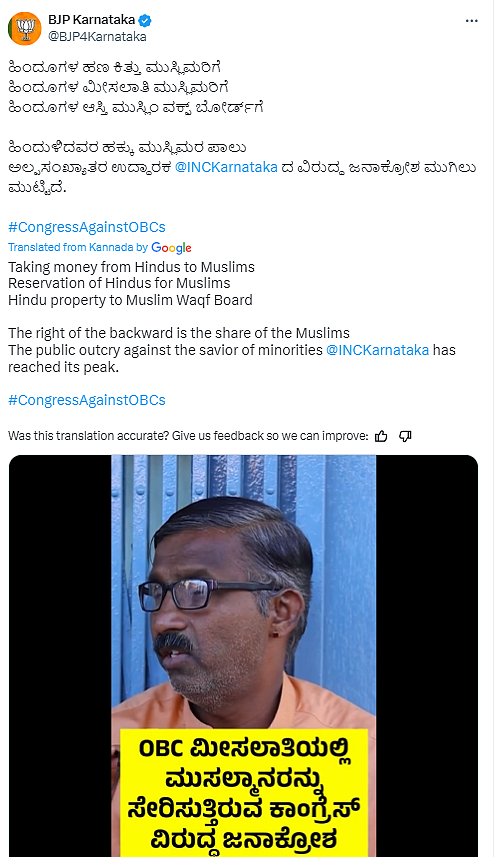This screenshot has width=497, height=857.
Task: Click the Google logo beside translation label
Action: [171, 248]
